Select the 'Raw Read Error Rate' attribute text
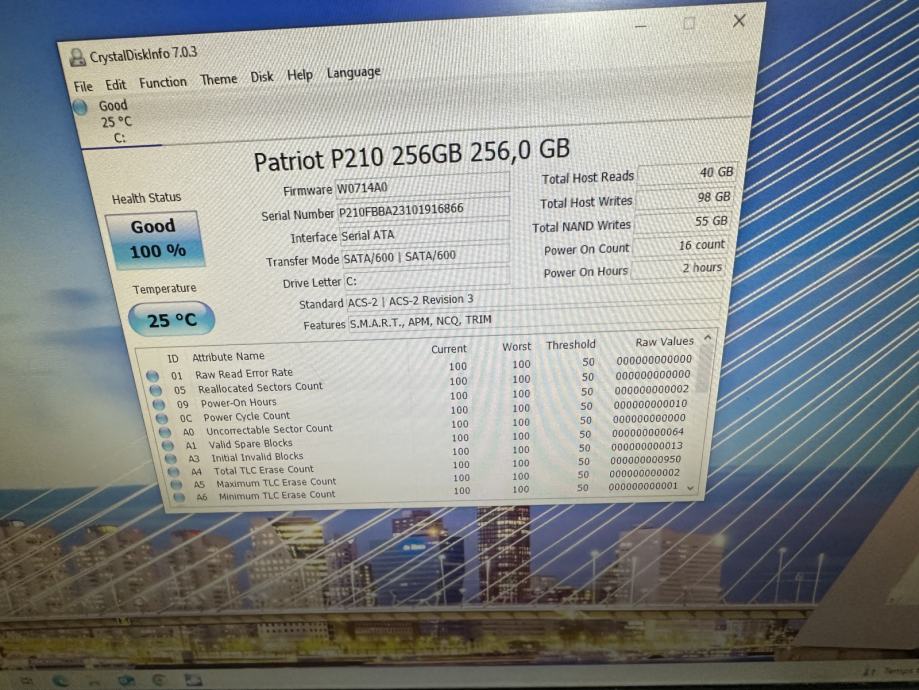 (244, 373)
